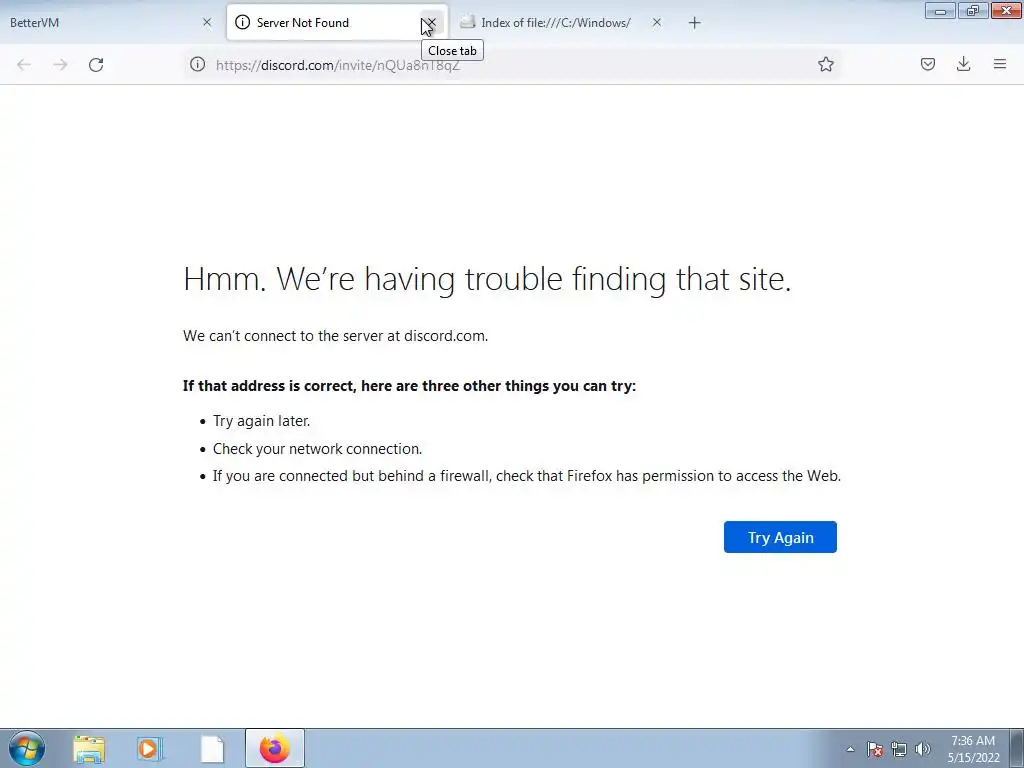Close the BetterVM tab
Viewport: 1024px width, 768px height.
pyautogui.click(x=207, y=23)
